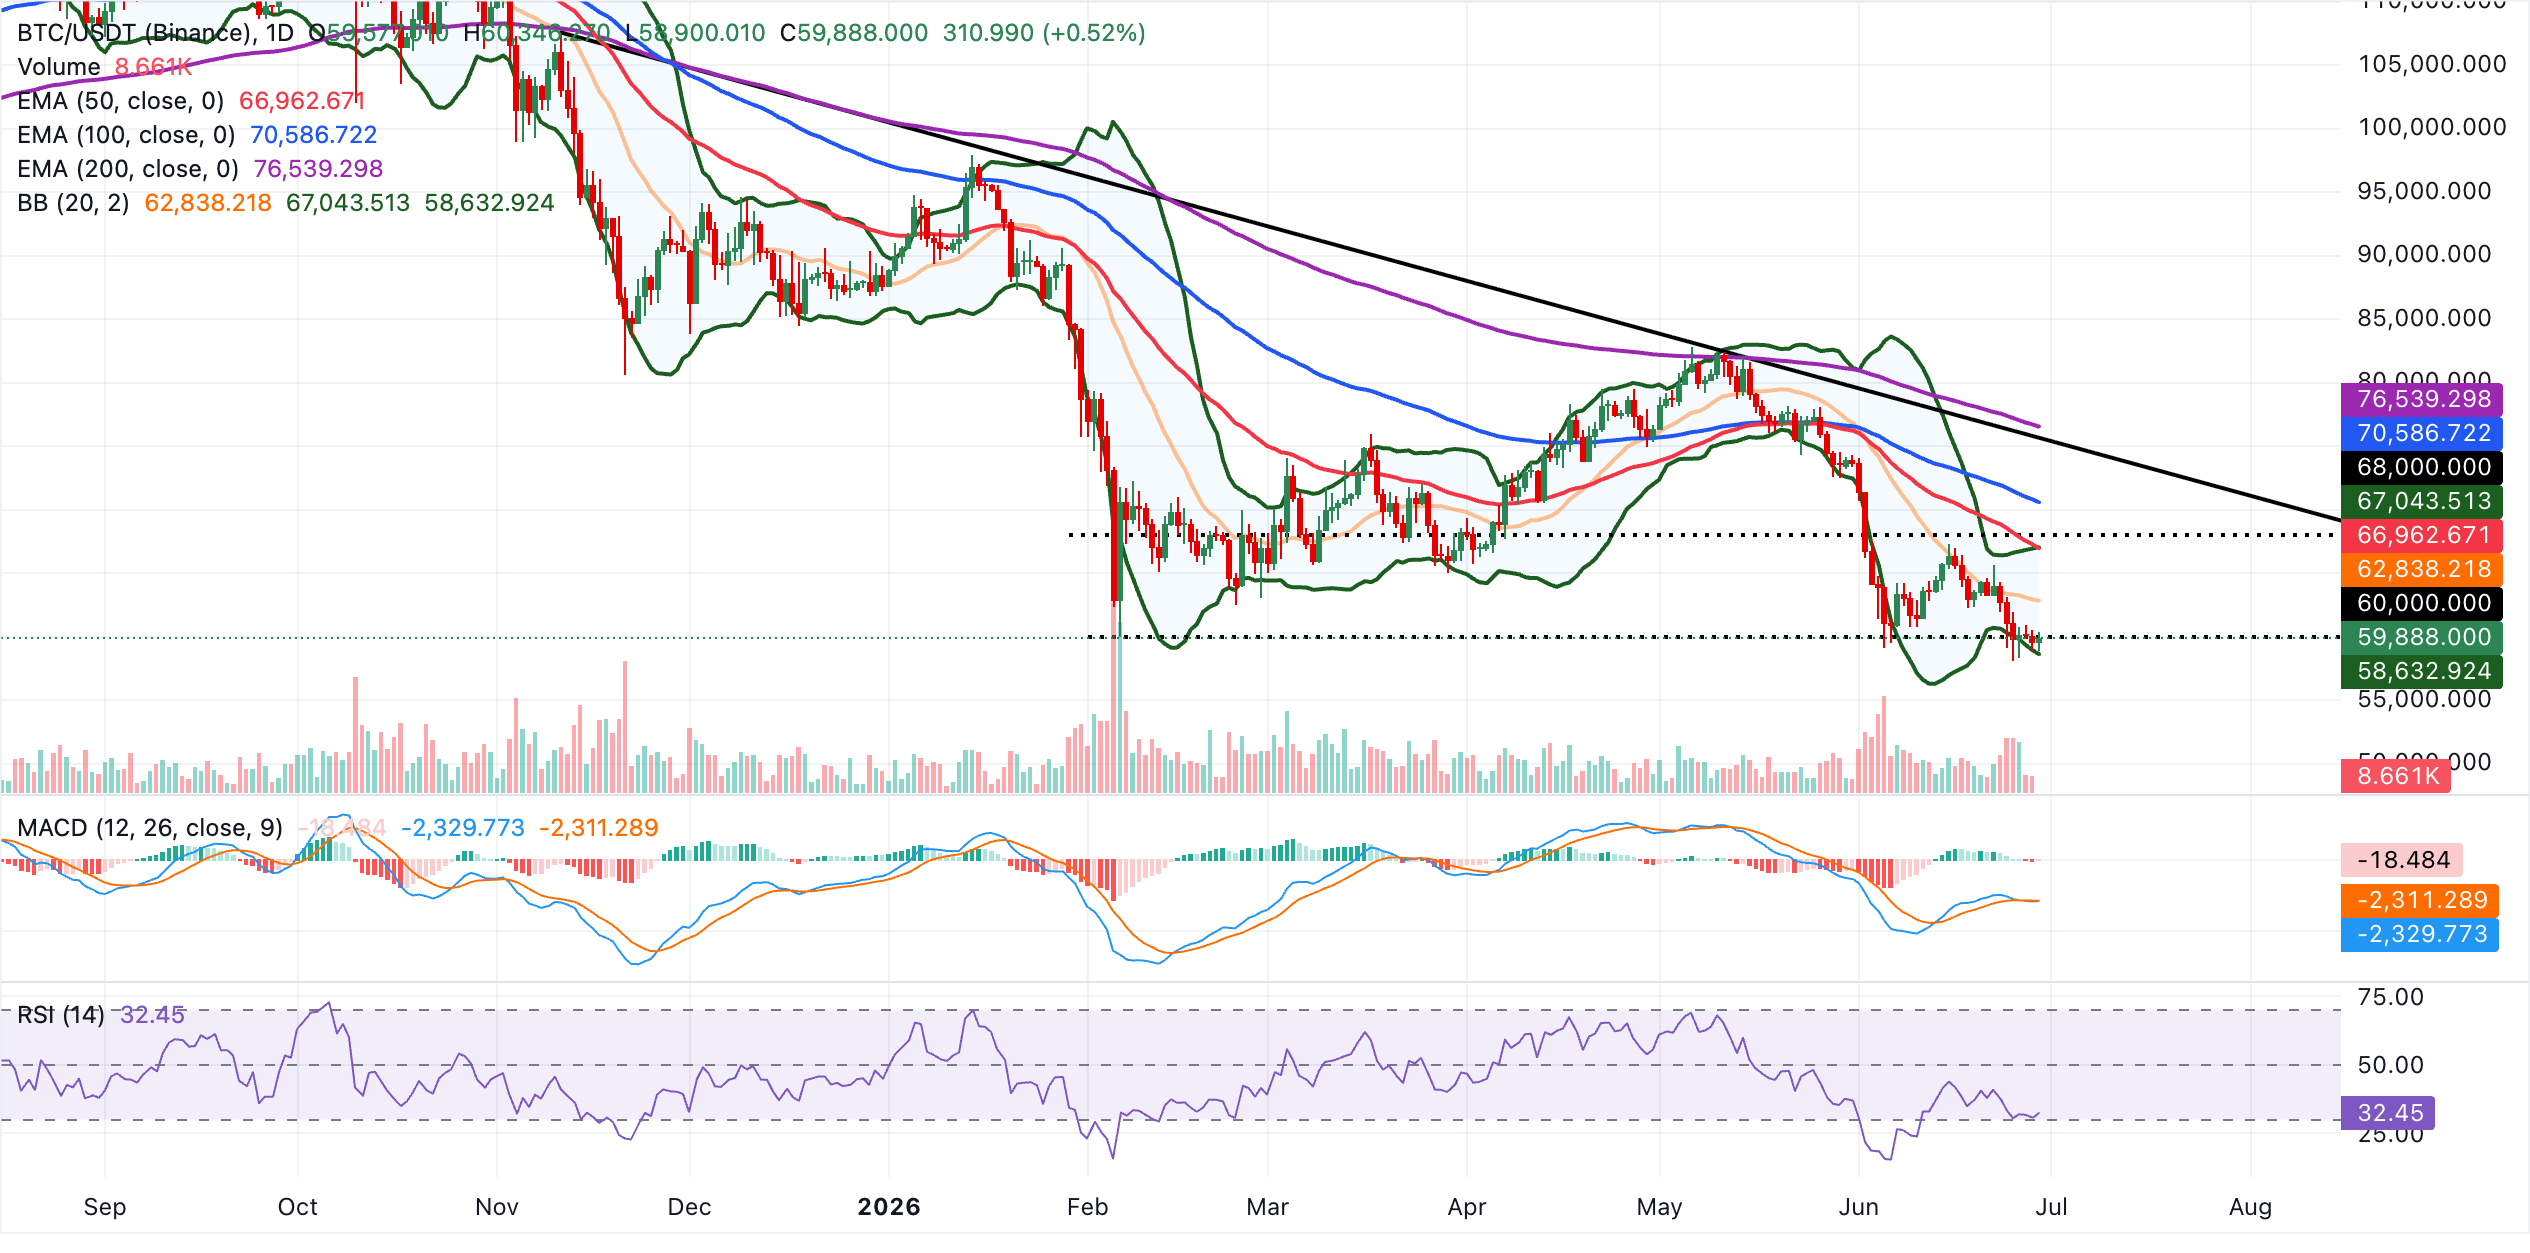Click the red 8.661K volume label
Screen dimensions: 2530x1253
coord(2396,776)
